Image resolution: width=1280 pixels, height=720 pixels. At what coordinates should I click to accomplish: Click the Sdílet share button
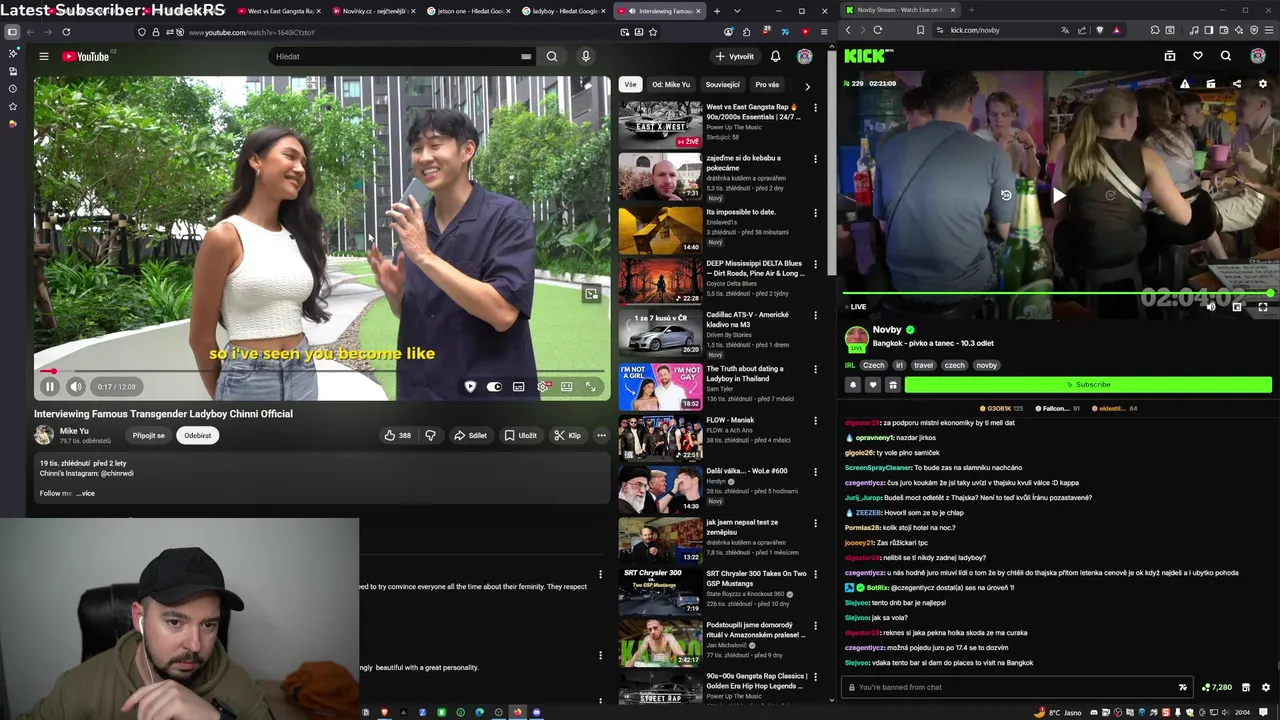[470, 435]
